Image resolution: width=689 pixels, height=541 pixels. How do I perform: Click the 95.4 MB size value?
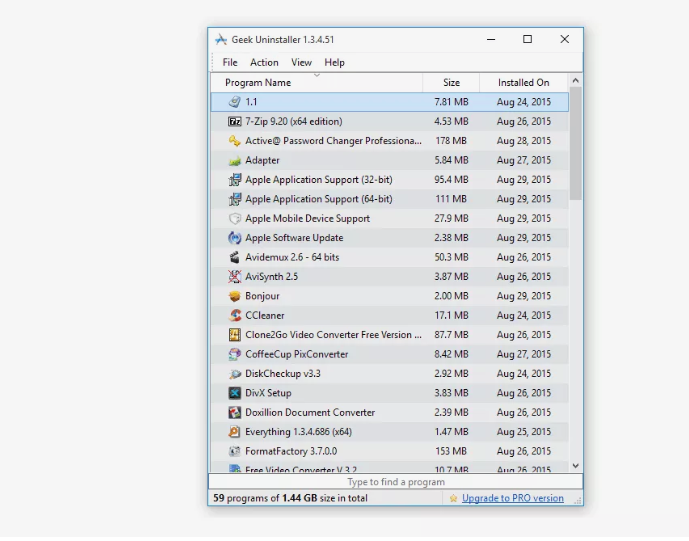point(451,180)
